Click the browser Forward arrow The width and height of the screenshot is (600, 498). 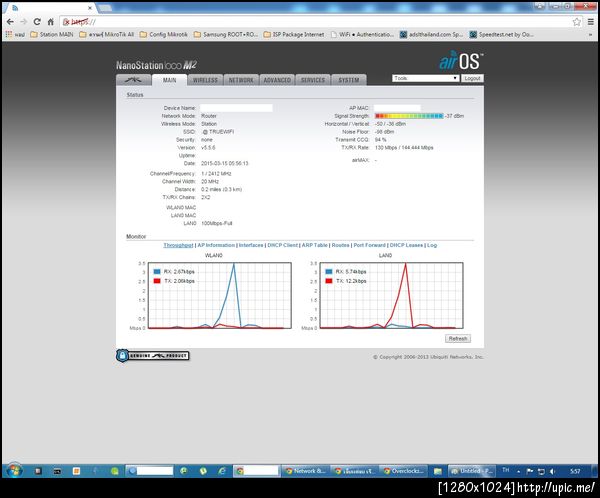pos(23,22)
